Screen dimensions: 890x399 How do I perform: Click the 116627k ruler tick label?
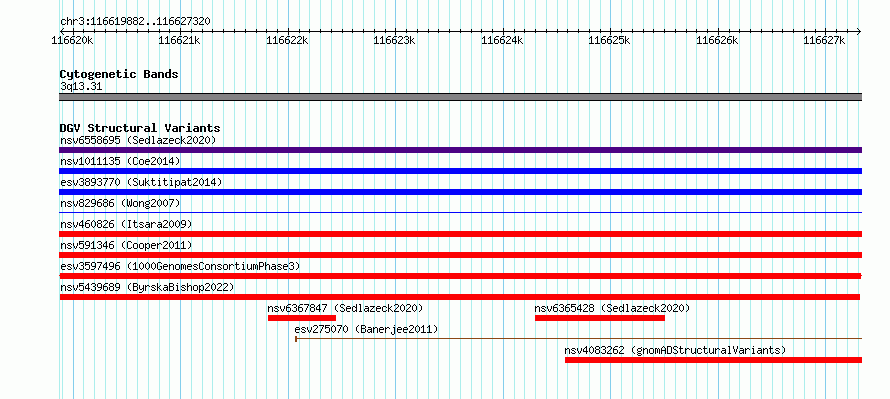click(825, 40)
